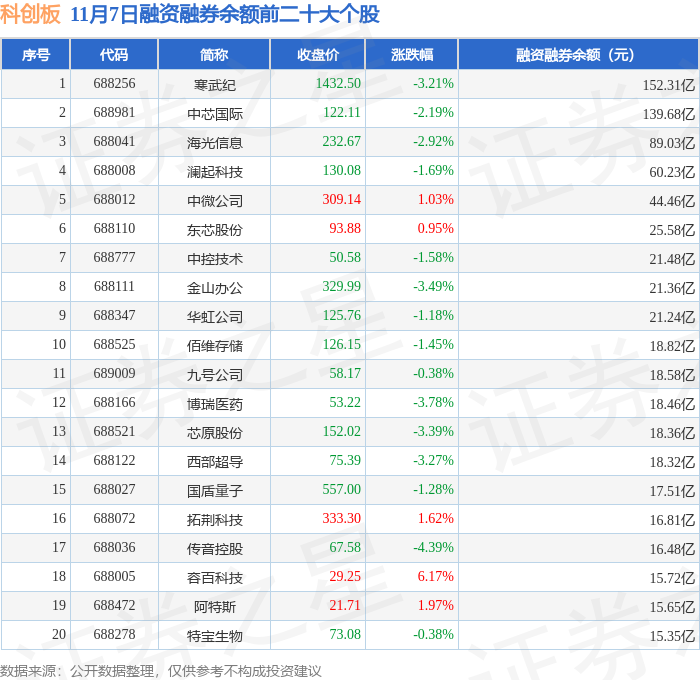Select stock code 688981

point(114,113)
